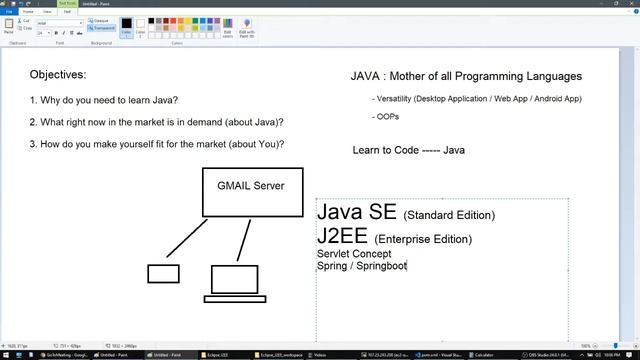Click the 'Servlet Concept' text line

coord(354,254)
